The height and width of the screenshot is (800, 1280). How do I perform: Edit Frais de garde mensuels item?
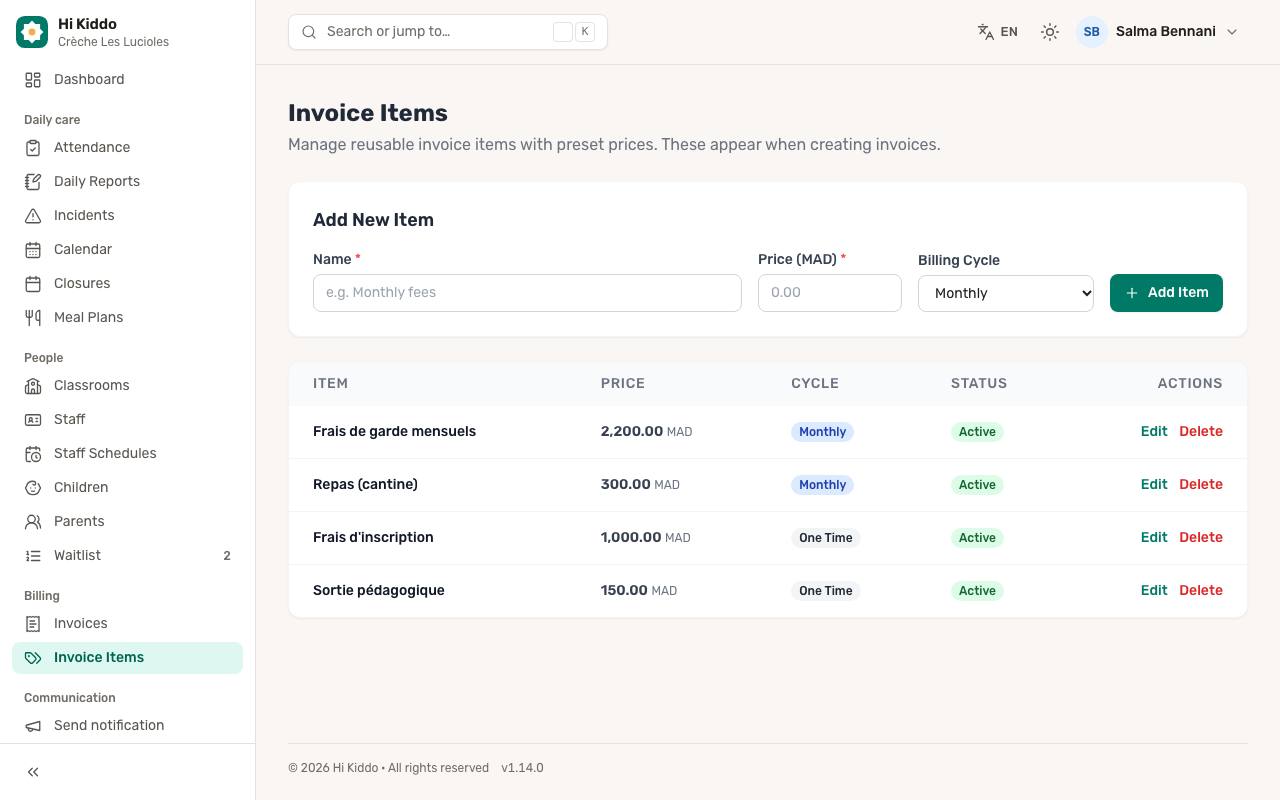click(1154, 431)
